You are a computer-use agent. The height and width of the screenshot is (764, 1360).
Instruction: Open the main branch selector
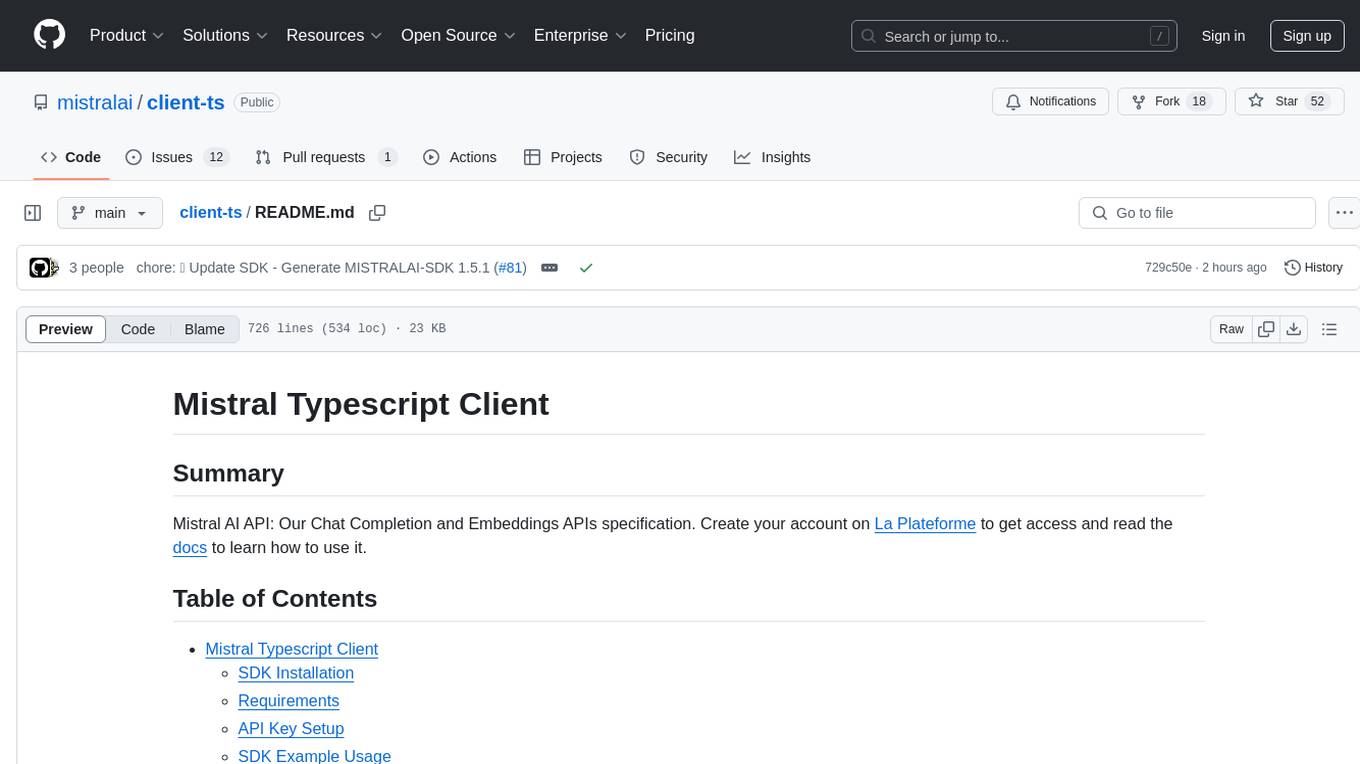[110, 213]
